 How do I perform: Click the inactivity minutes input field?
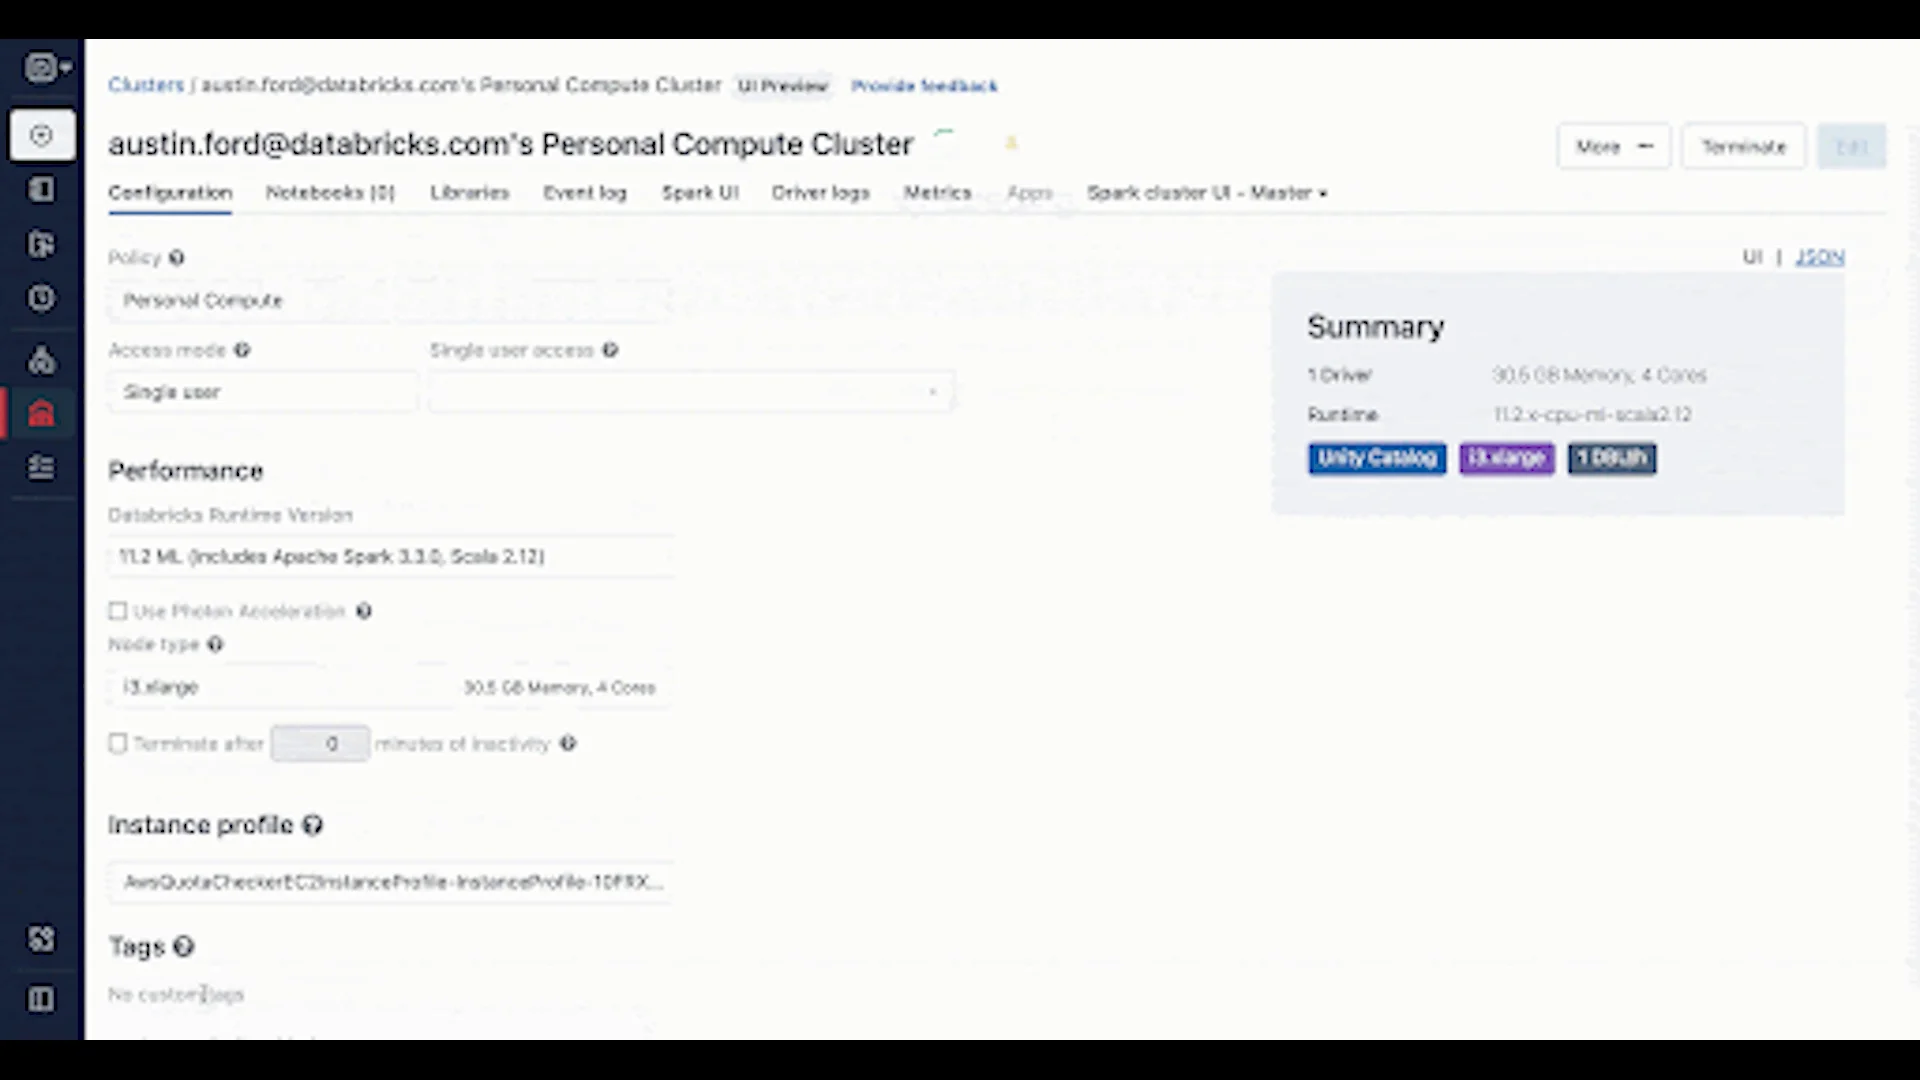coord(320,744)
